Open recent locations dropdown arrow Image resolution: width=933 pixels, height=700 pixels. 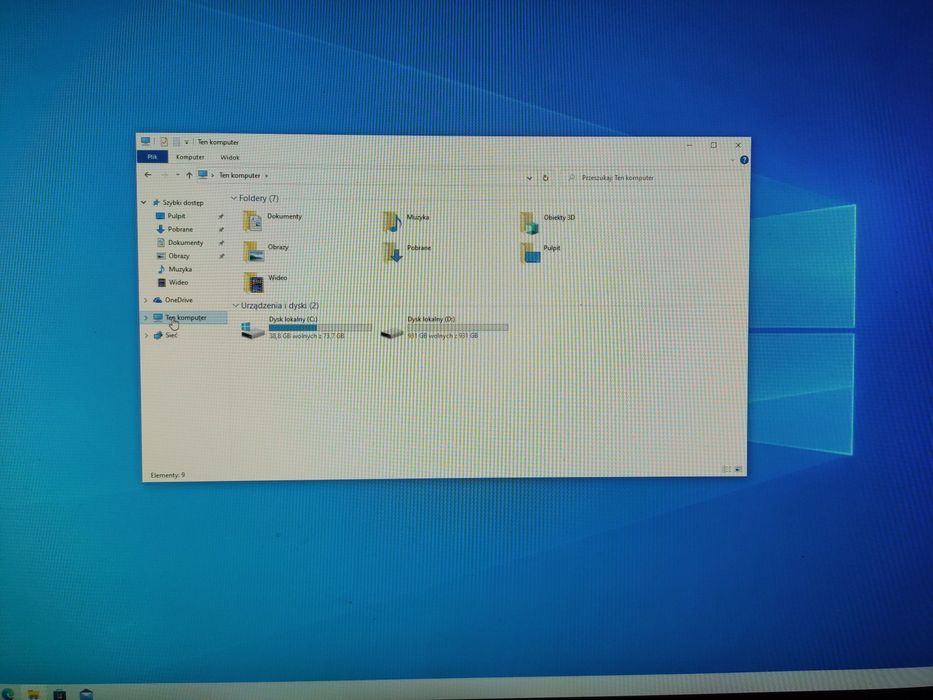coord(177,175)
